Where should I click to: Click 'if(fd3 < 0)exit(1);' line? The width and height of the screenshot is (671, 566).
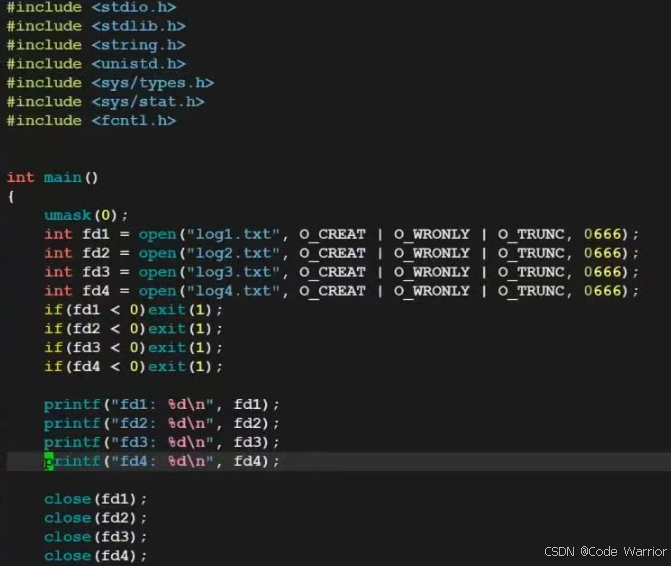point(133,347)
